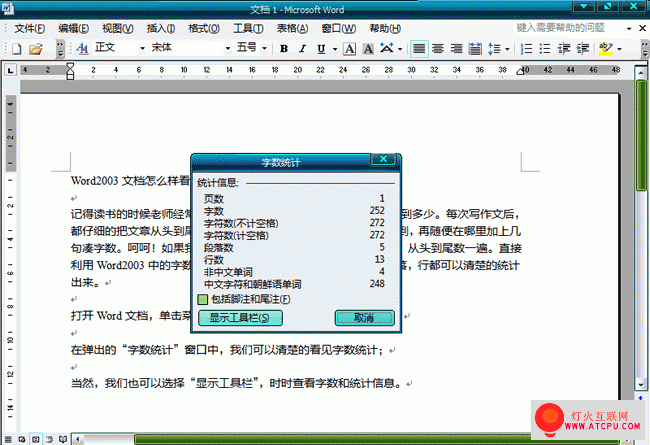Open the 视图(V) menu
This screenshot has height=445, width=650.
(118, 28)
